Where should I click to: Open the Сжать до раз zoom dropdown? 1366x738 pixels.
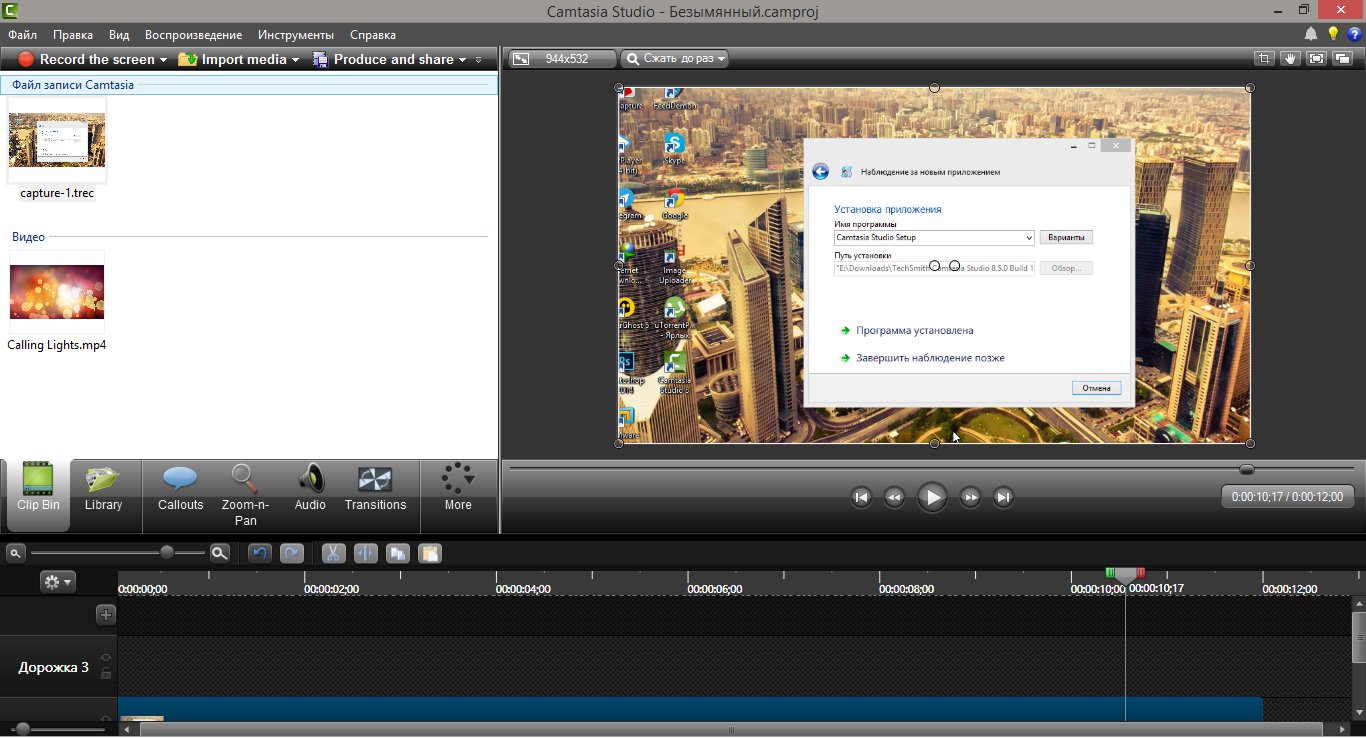tap(674, 59)
